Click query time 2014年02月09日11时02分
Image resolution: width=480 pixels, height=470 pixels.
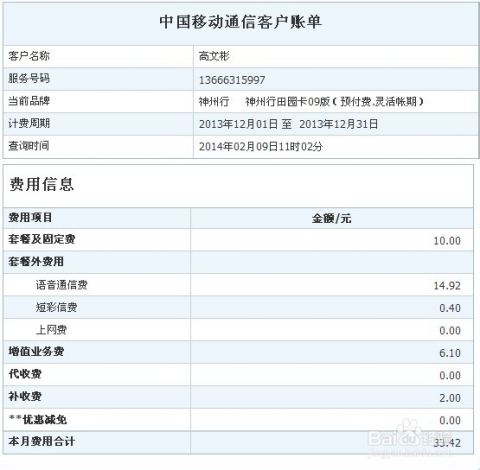(261, 147)
